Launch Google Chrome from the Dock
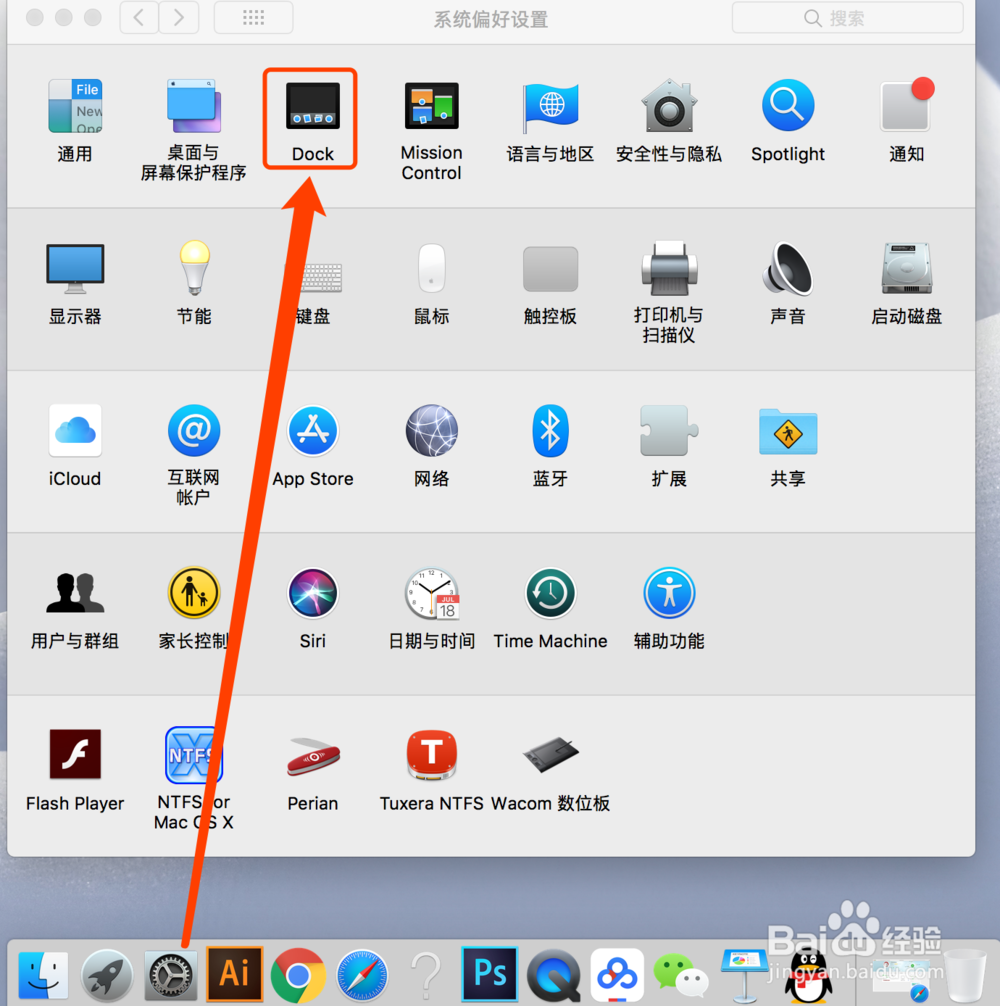 298,975
